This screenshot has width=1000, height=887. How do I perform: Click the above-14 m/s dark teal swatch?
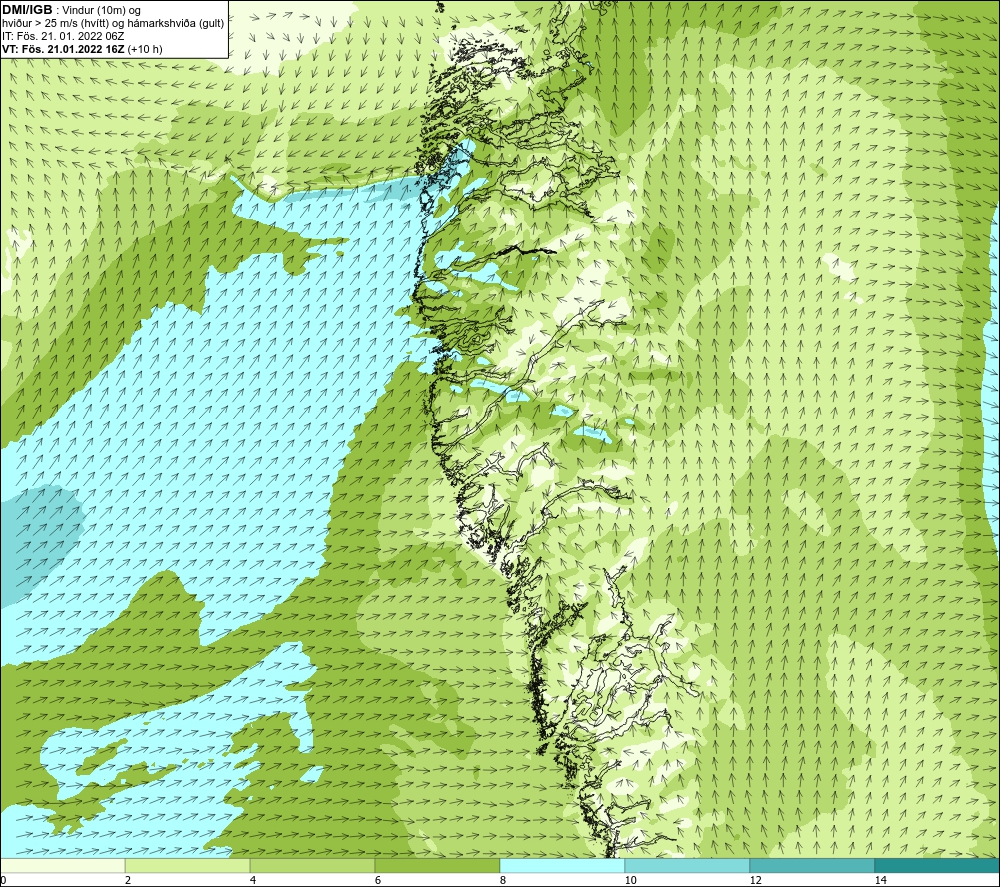(x=938, y=865)
